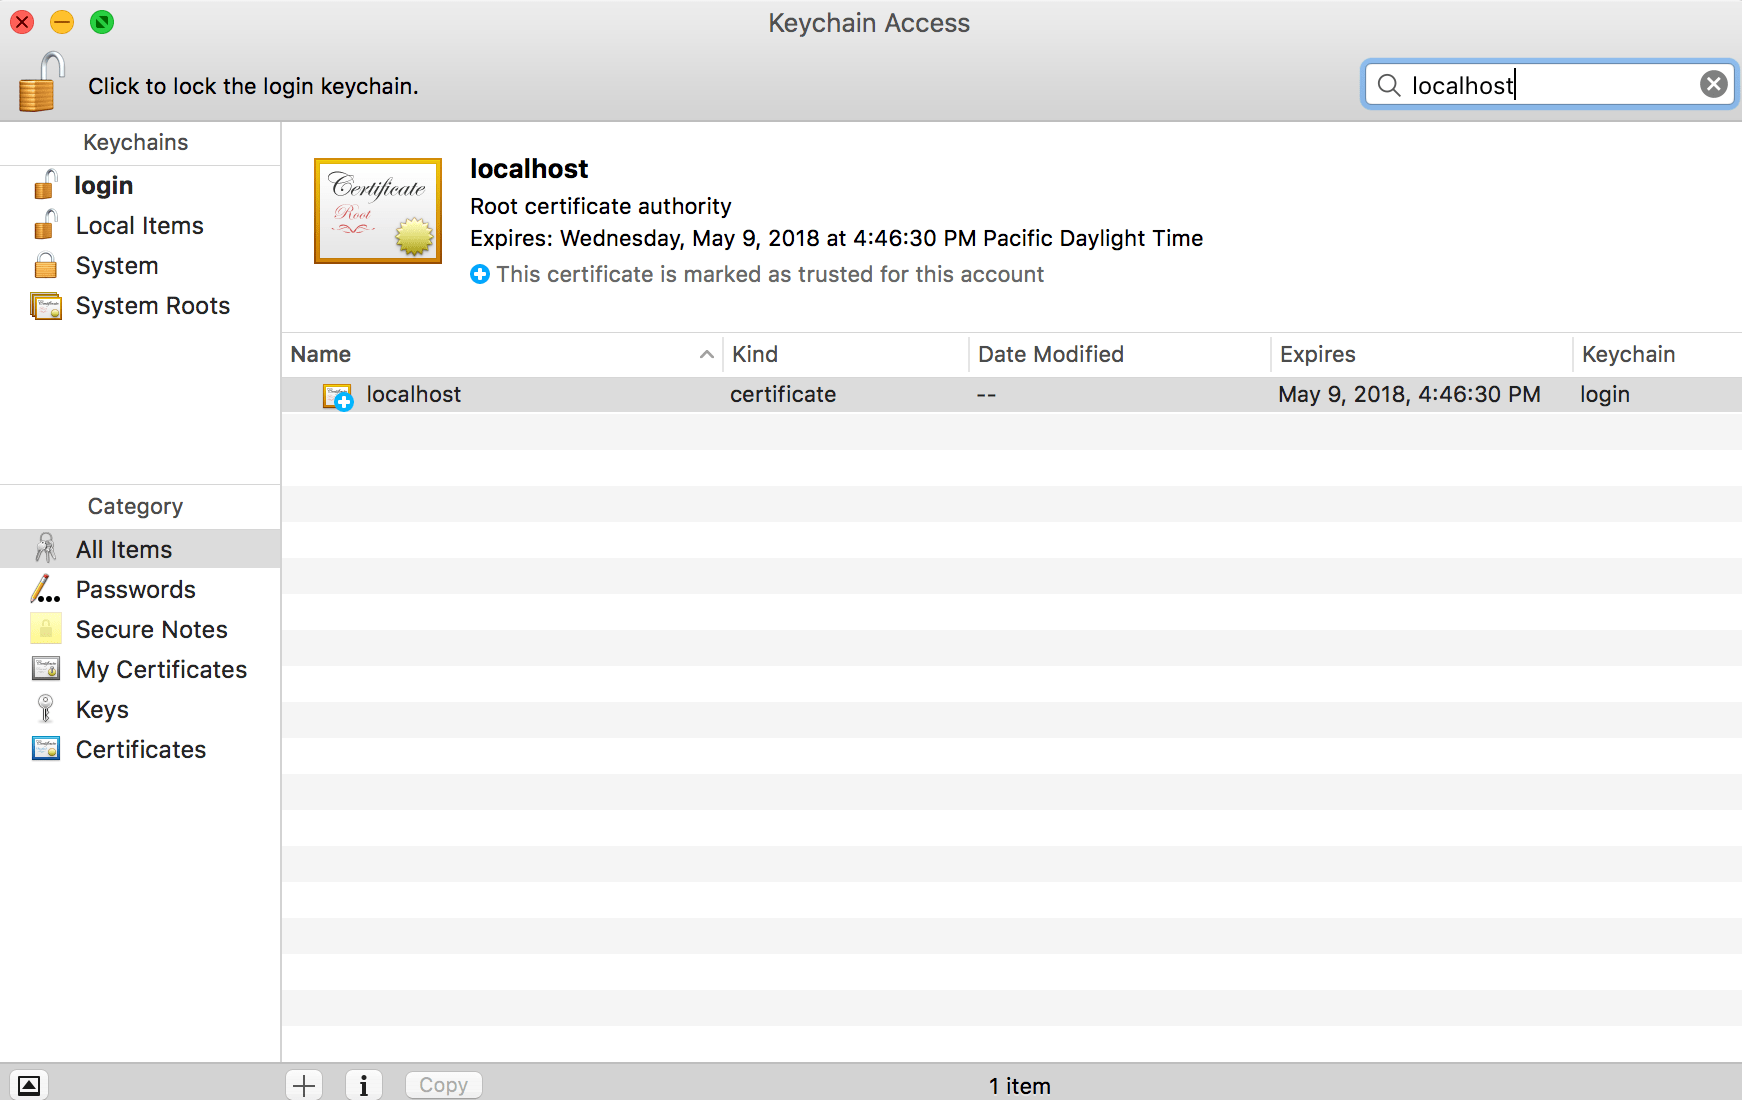Show the Secure Notes category
Screen dimensions: 1742x1100
click(140, 629)
